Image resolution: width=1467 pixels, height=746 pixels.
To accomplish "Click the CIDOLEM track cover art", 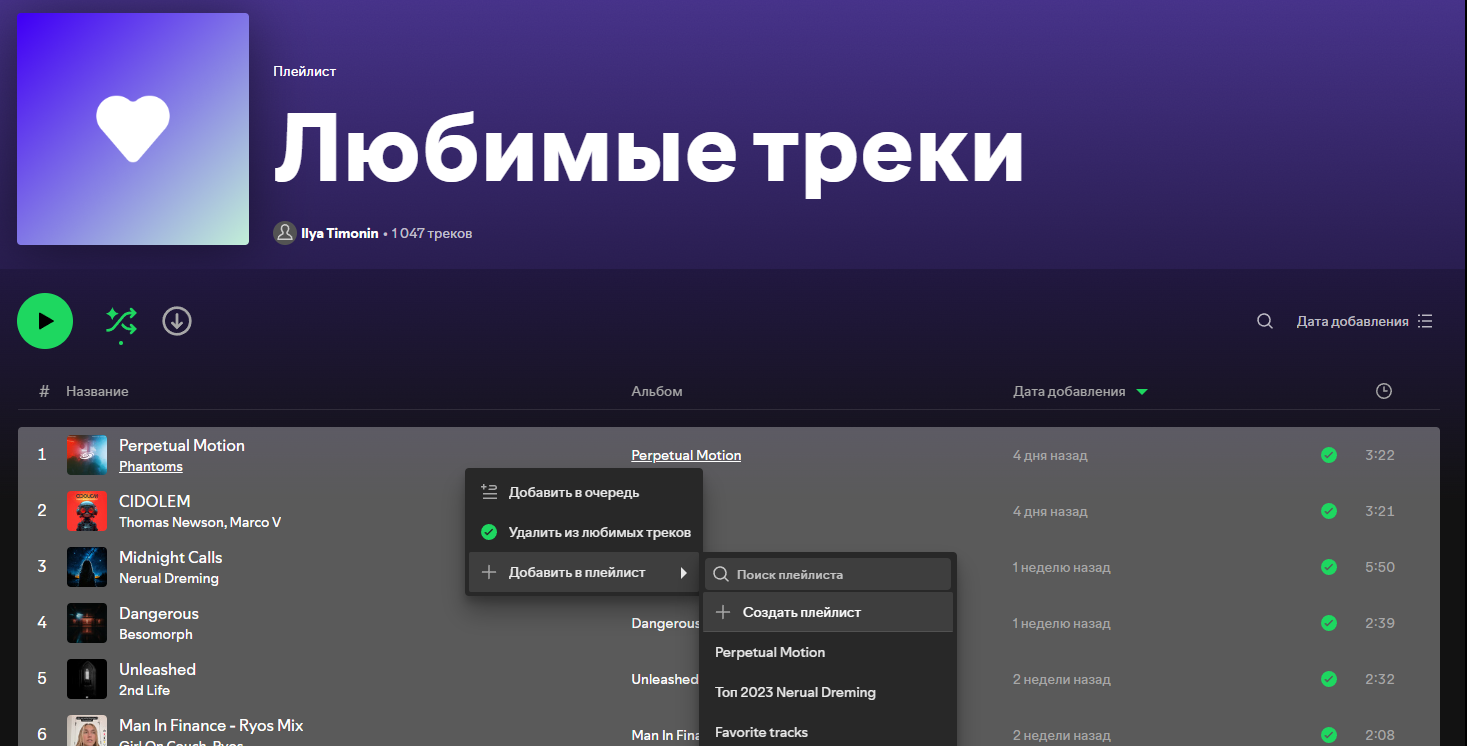I will [x=87, y=511].
